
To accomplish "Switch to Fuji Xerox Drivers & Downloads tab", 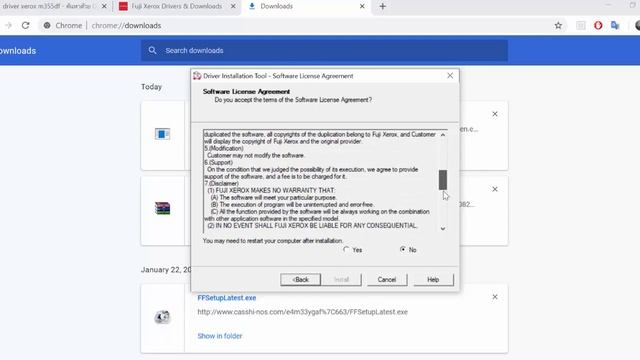I will click(x=176, y=6).
